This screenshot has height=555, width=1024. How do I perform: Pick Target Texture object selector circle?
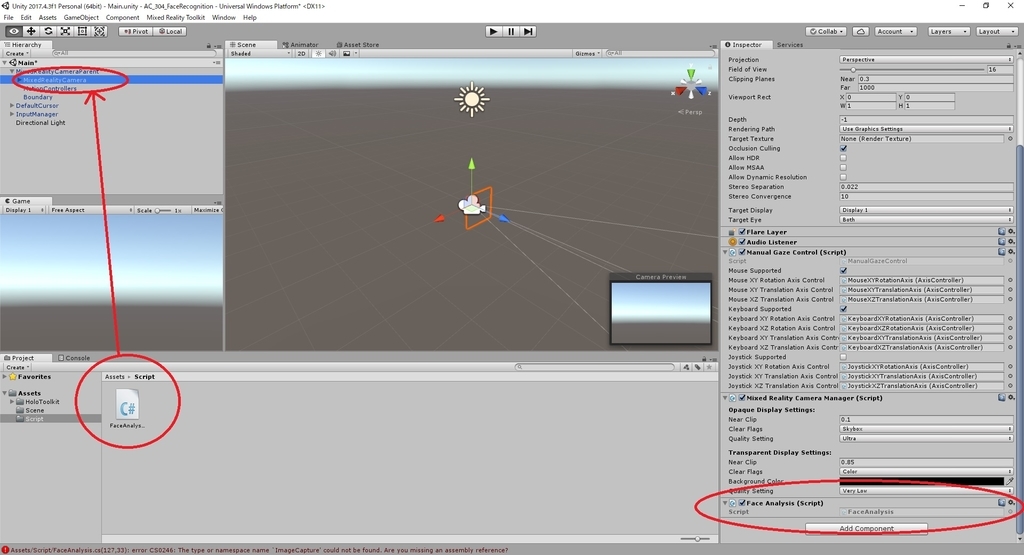[x=1010, y=138]
